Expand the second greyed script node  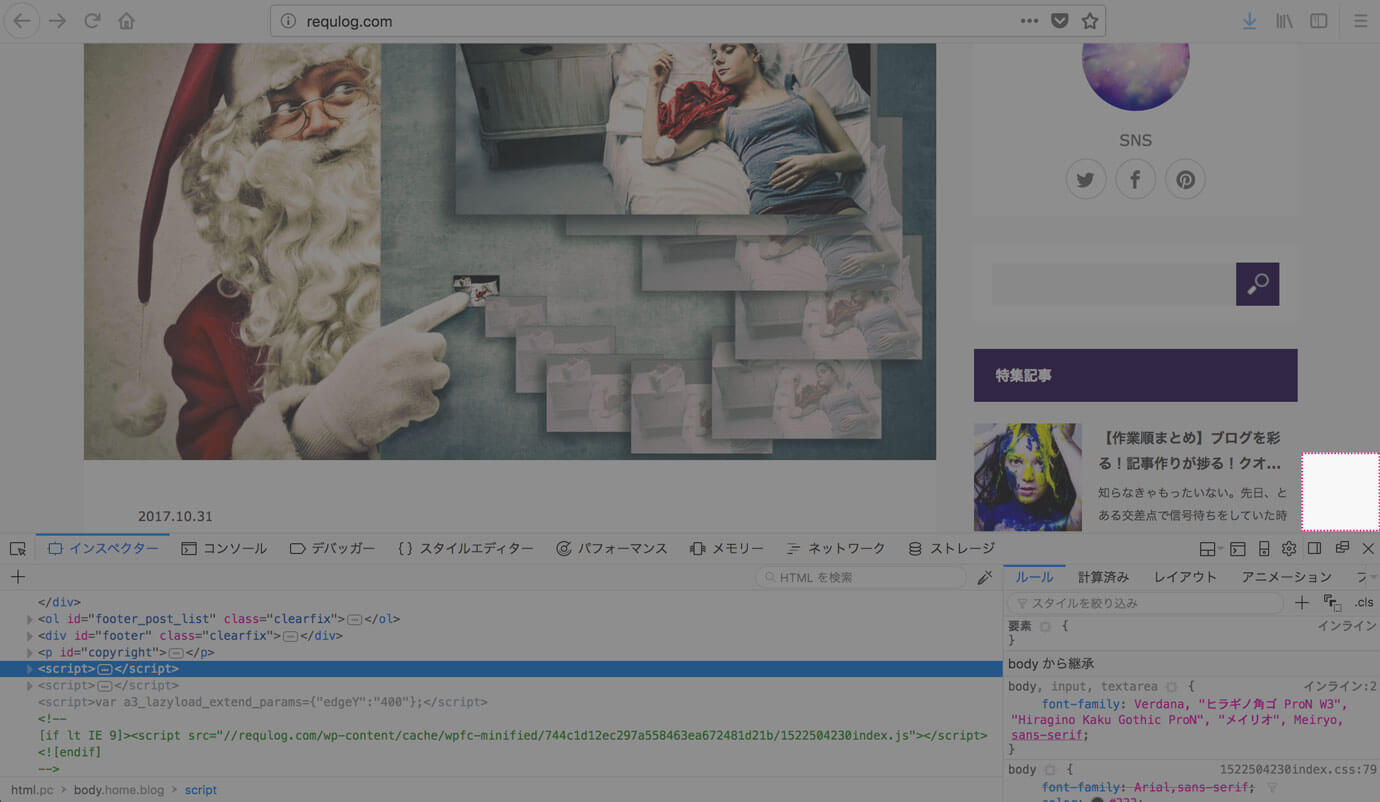pyautogui.click(x=30, y=686)
